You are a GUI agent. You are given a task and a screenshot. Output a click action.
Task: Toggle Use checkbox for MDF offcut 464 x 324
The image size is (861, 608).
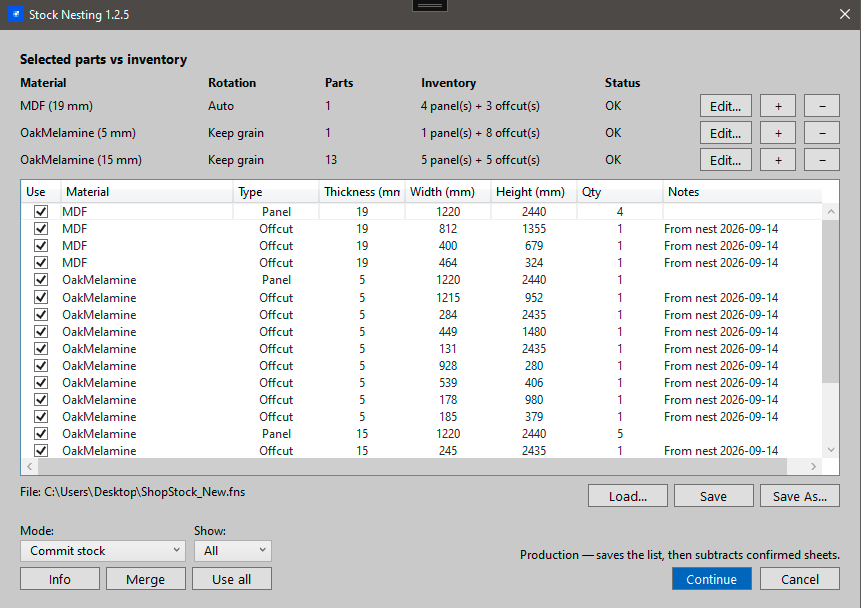click(41, 263)
